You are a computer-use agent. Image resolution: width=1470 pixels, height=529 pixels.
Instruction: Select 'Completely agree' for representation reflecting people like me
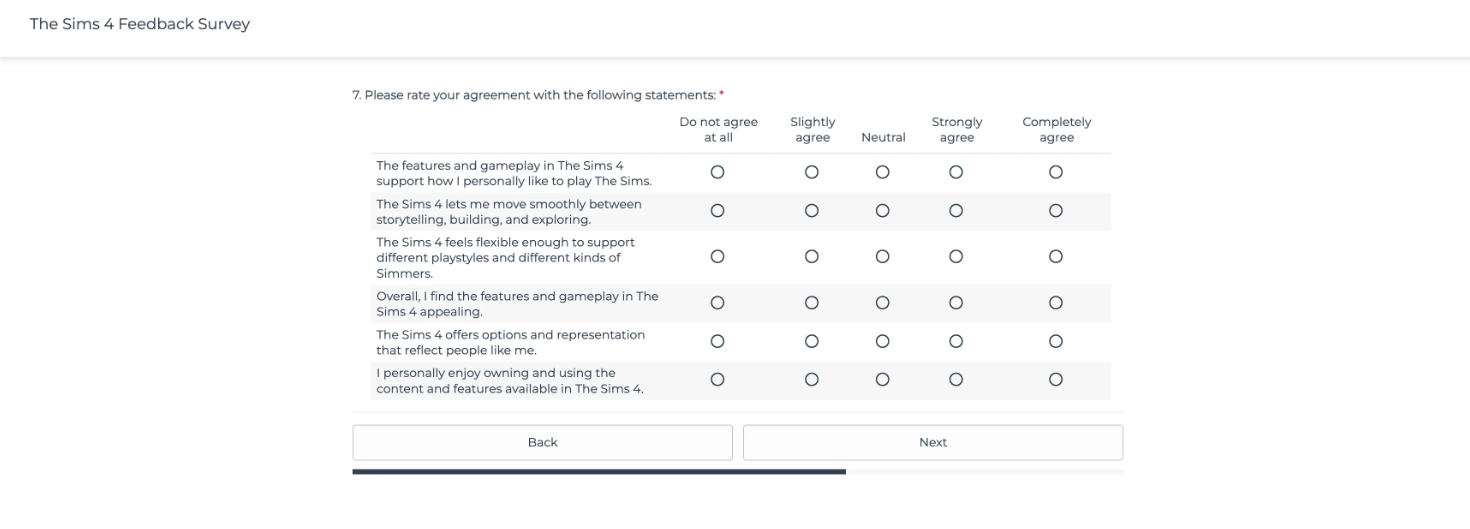(1056, 341)
